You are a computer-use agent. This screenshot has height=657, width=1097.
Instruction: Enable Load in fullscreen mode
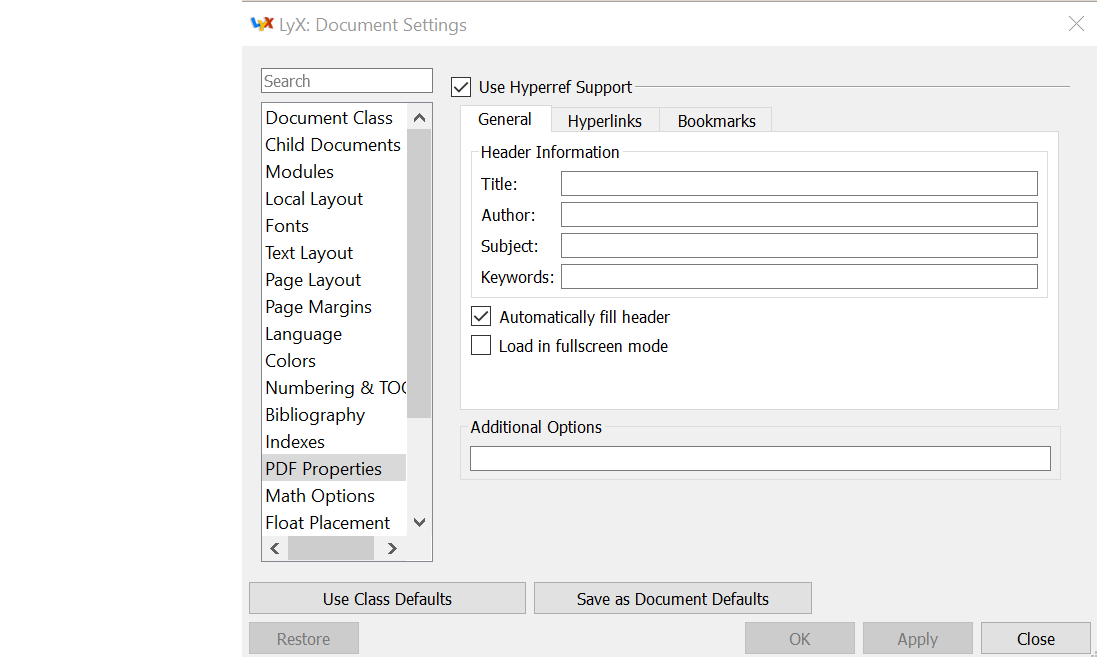[x=481, y=346]
